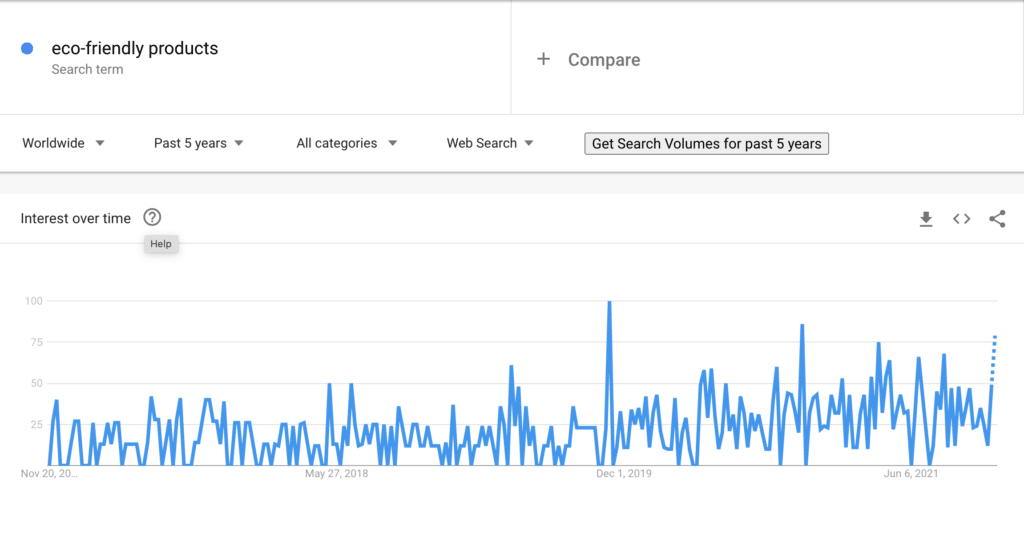Open the help question mark icon
Viewport: 1024px width, 538px height.
(152, 217)
